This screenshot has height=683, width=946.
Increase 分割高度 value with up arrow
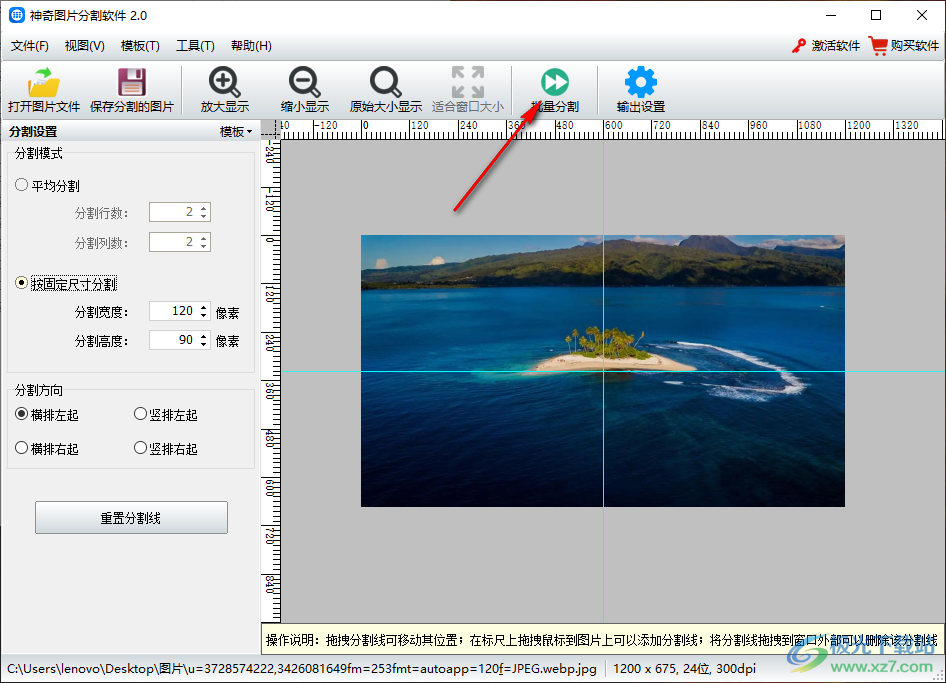coord(203,337)
